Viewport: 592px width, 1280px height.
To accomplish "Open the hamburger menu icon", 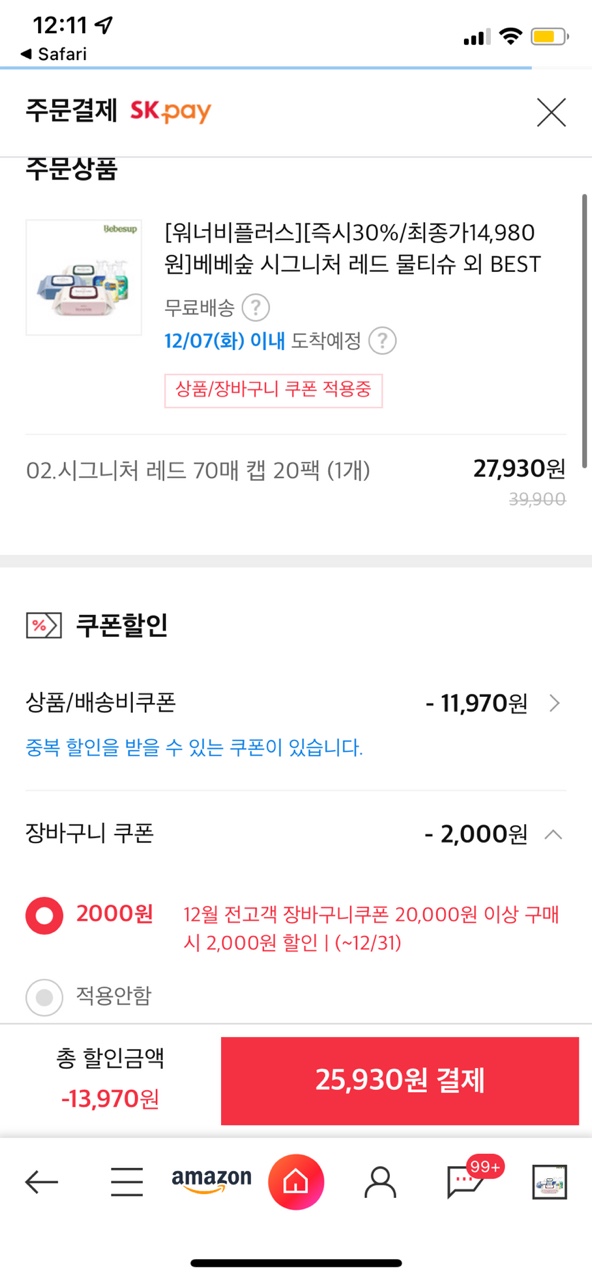I will point(127,1183).
